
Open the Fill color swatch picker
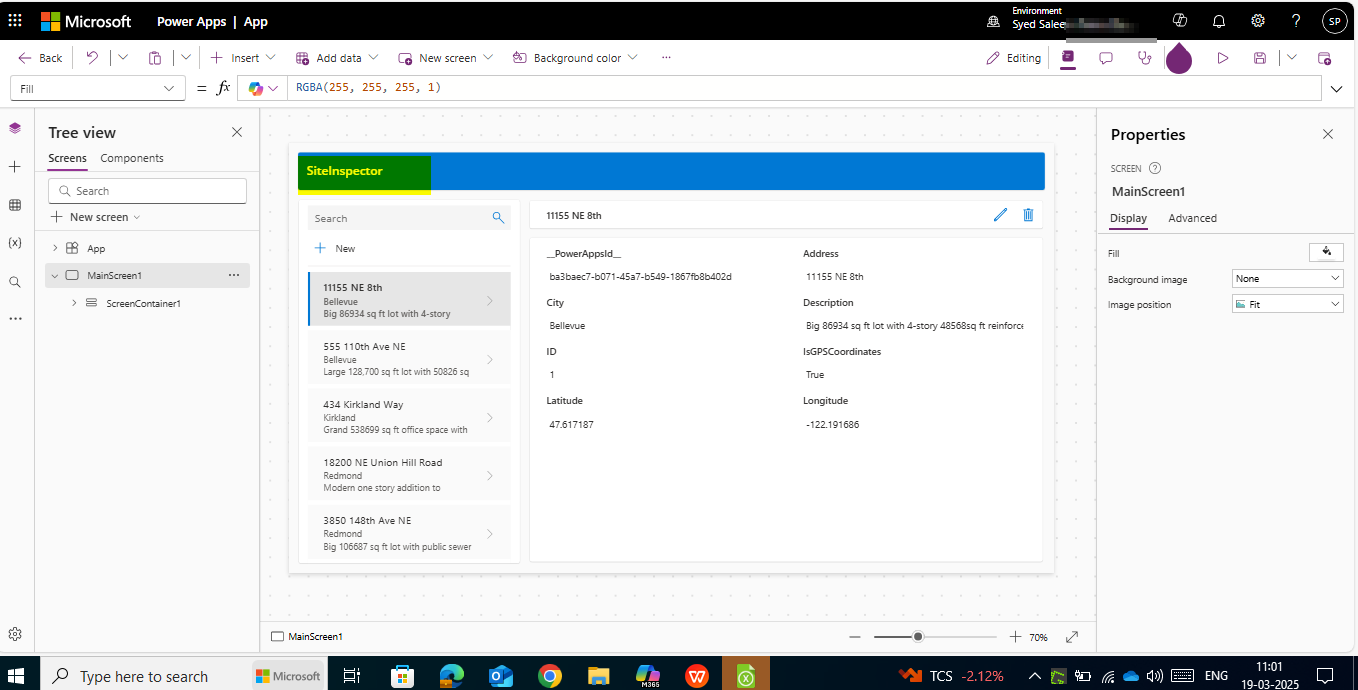click(x=1326, y=252)
